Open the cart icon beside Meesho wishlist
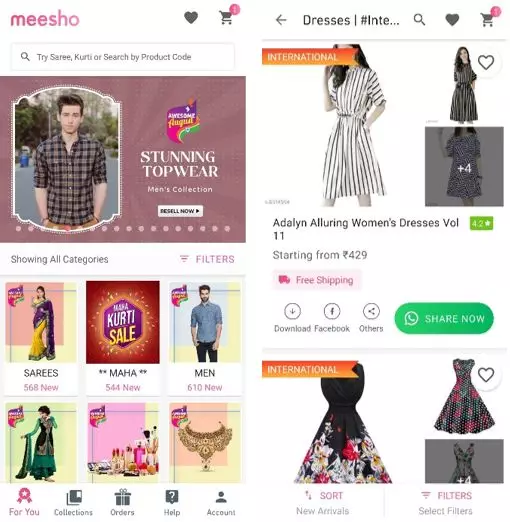Image resolution: width=510 pixels, height=522 pixels. tap(227, 18)
